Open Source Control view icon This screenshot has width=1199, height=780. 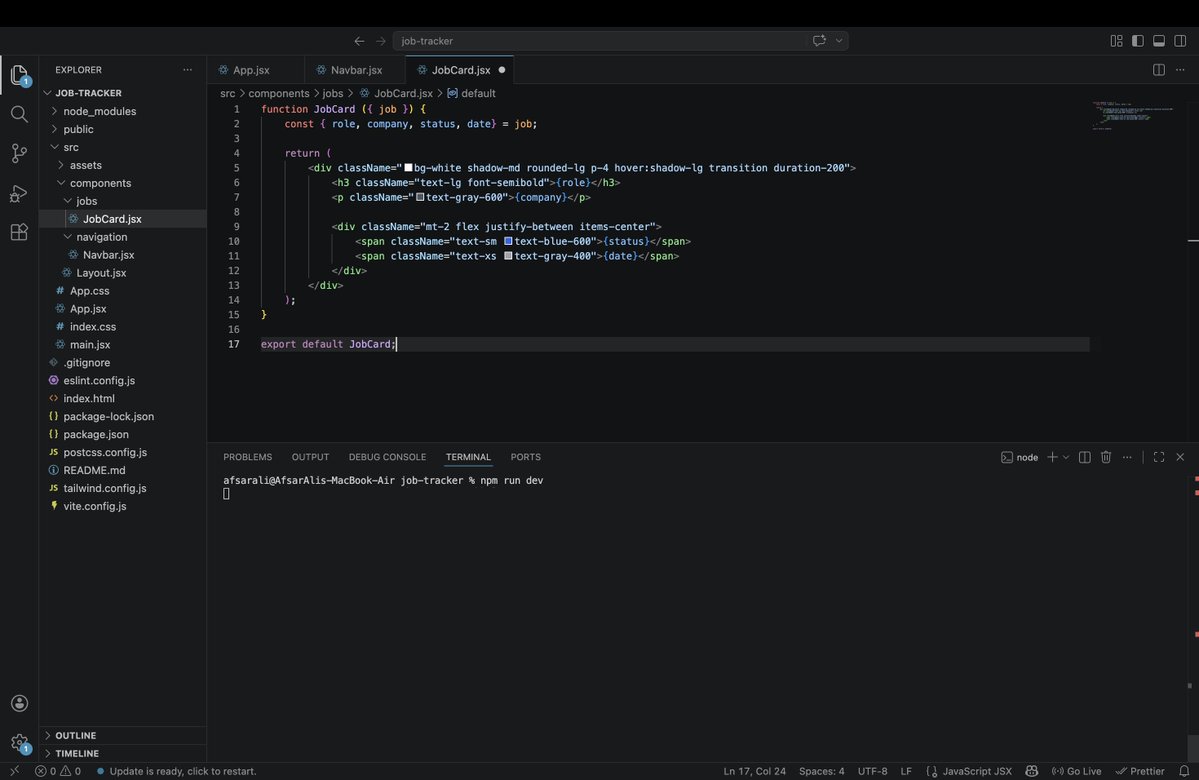coord(19,154)
